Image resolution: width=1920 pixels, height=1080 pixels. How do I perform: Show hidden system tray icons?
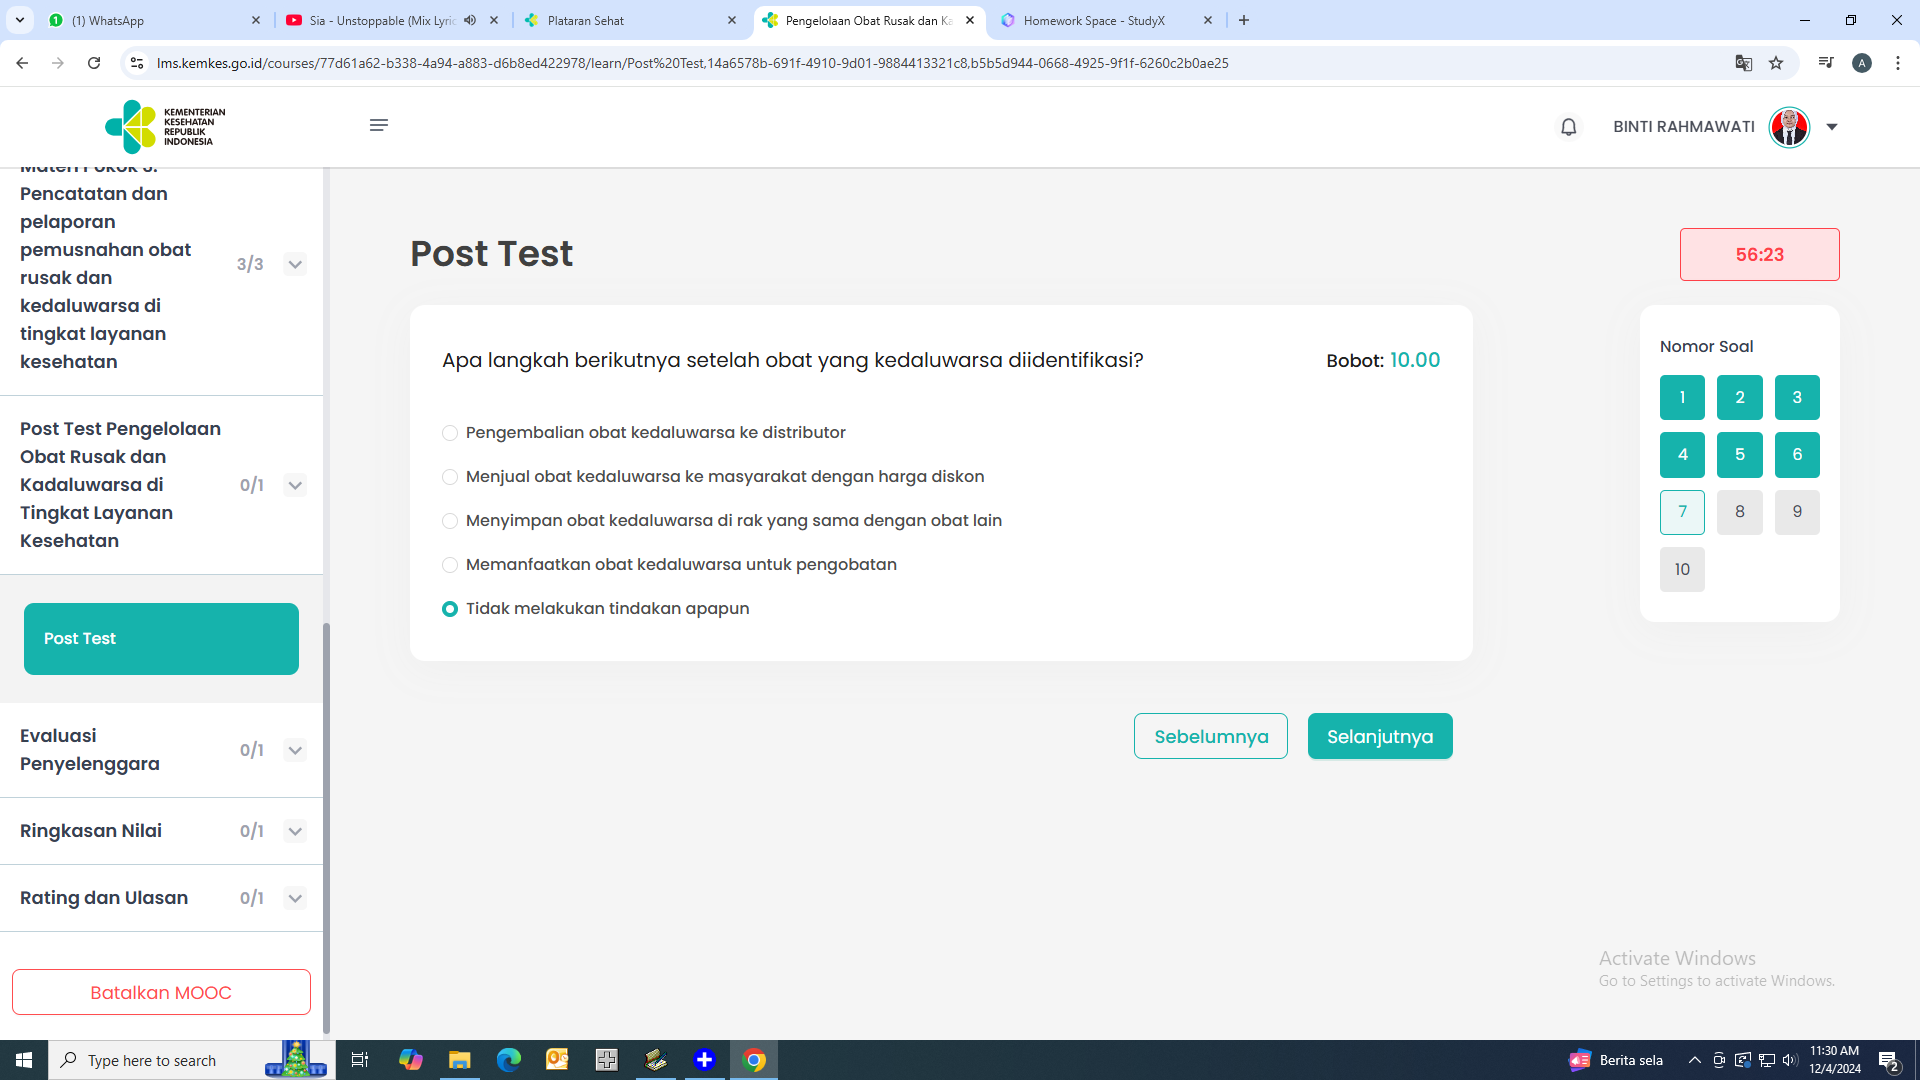coord(1695,1060)
